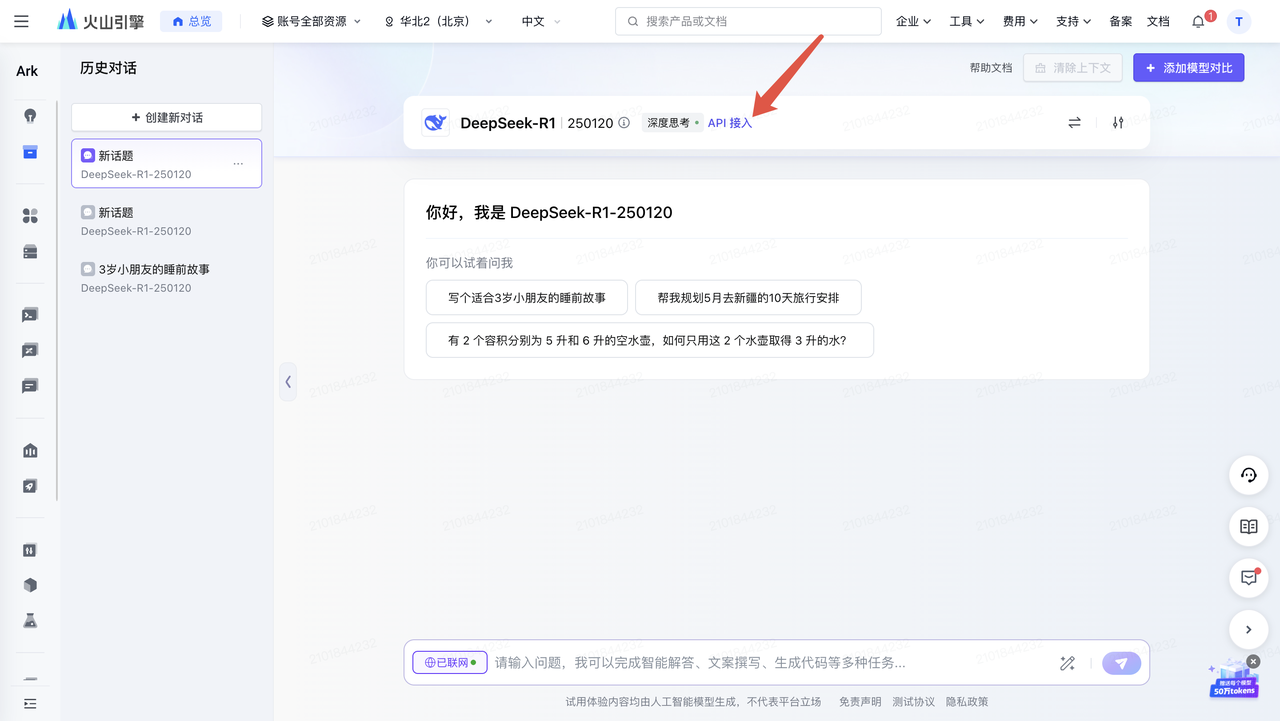This screenshot has height=721, width=1280.
Task: Open the 帮助文档 link
Action: [x=991, y=68]
